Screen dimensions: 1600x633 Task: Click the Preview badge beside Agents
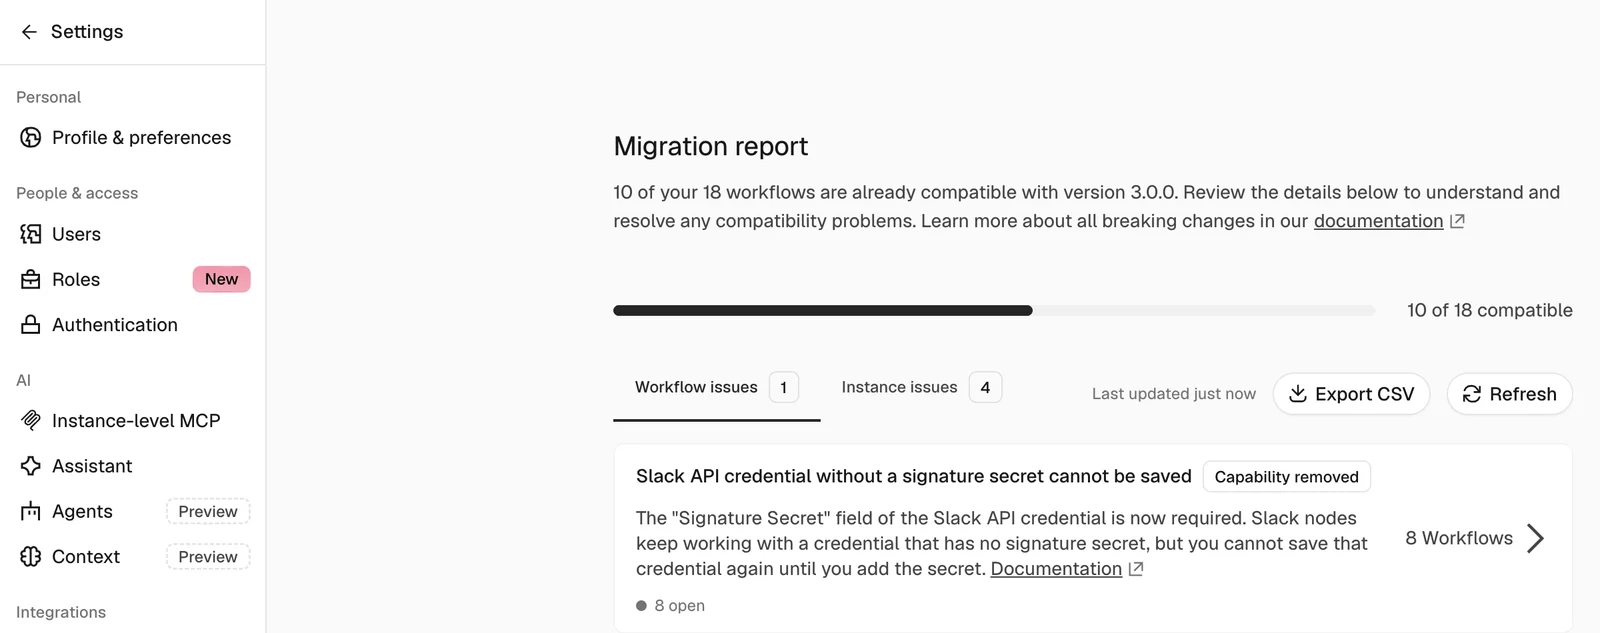[x=208, y=511]
